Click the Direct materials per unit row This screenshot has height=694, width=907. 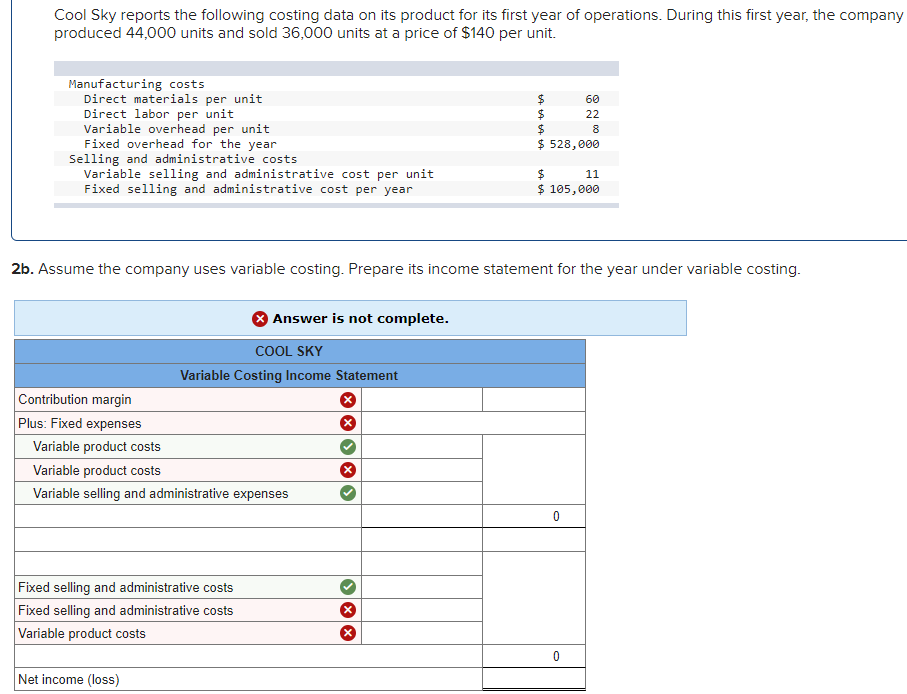pyautogui.click(x=336, y=99)
